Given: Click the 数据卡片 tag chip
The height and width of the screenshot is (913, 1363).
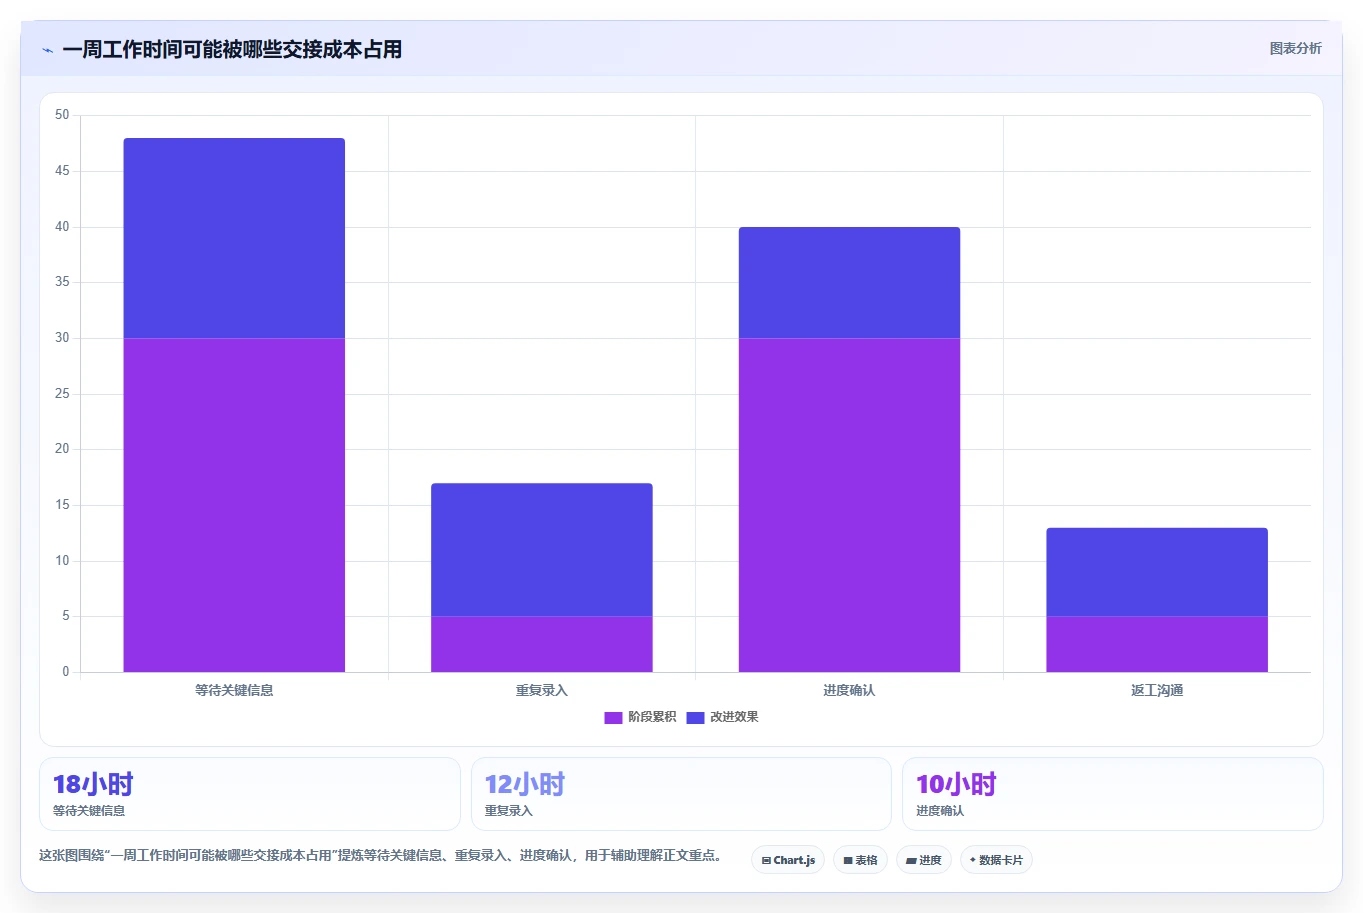Looking at the screenshot, I should point(996,860).
